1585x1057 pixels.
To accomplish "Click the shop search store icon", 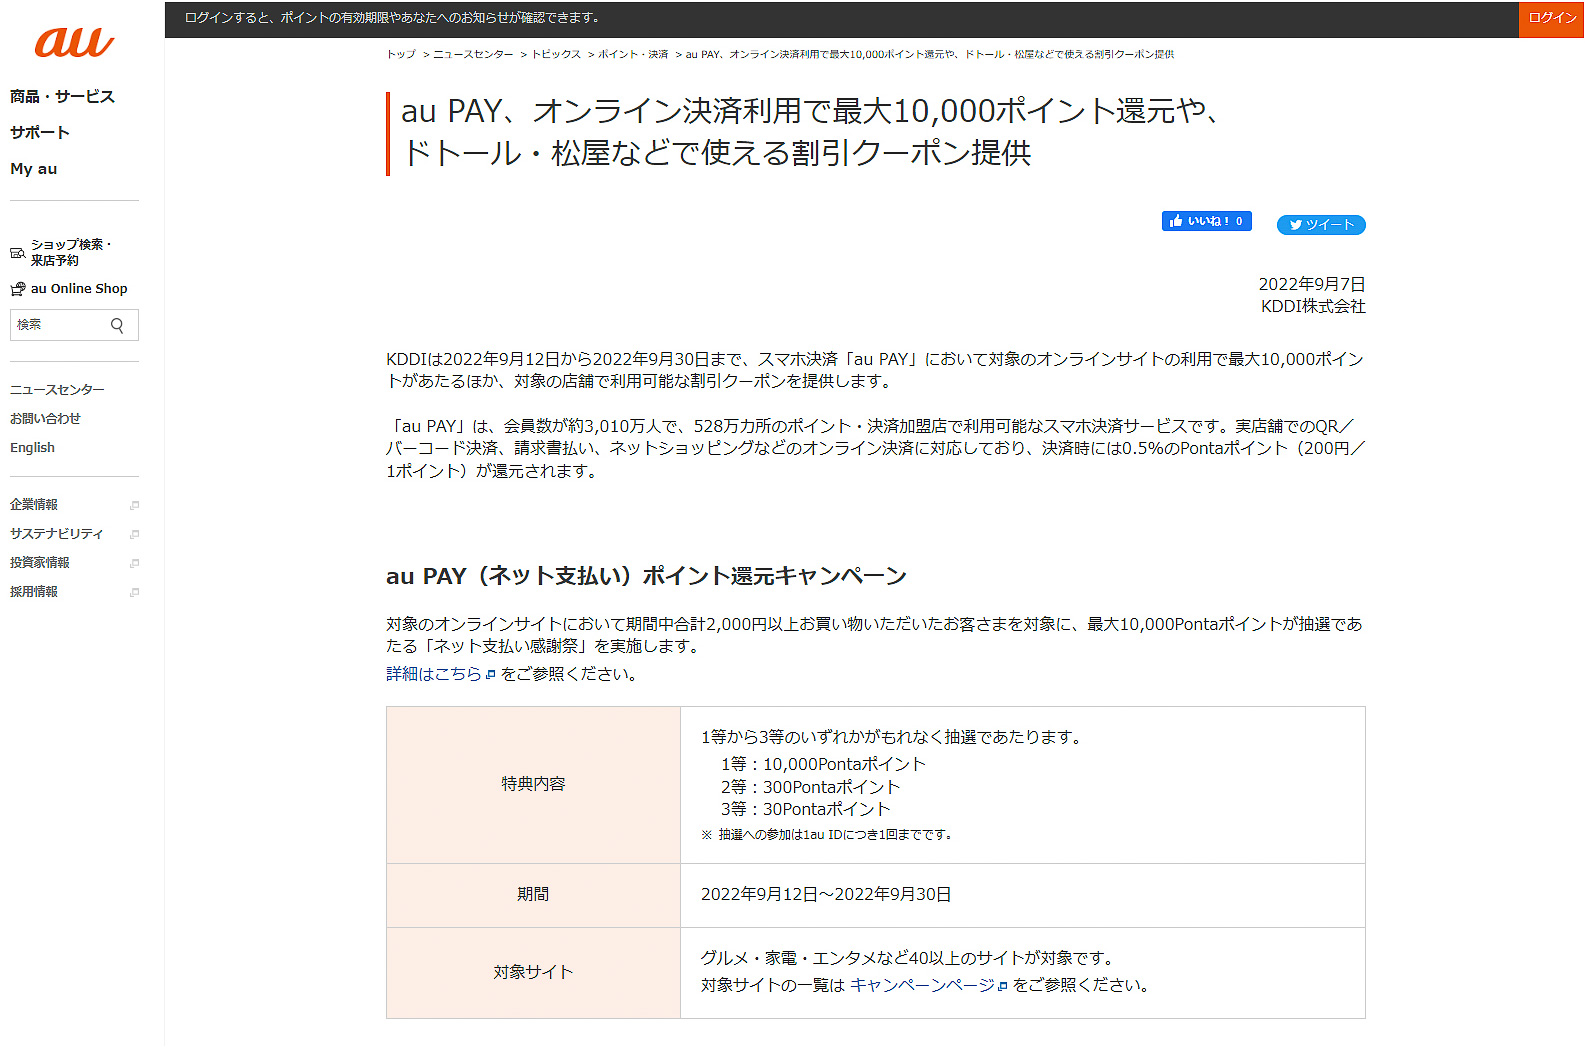I will (17, 253).
